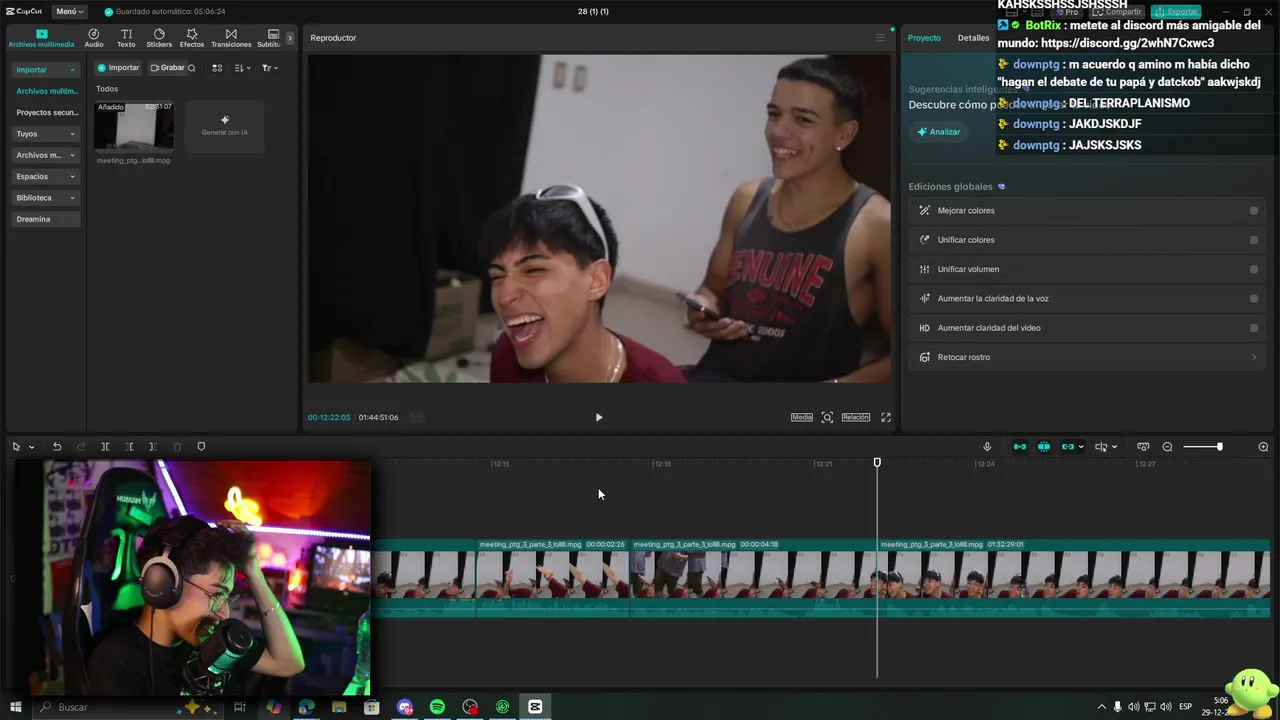1280x720 pixels.
Task: Toggle auto snapping in timeline
Action: click(1044, 447)
